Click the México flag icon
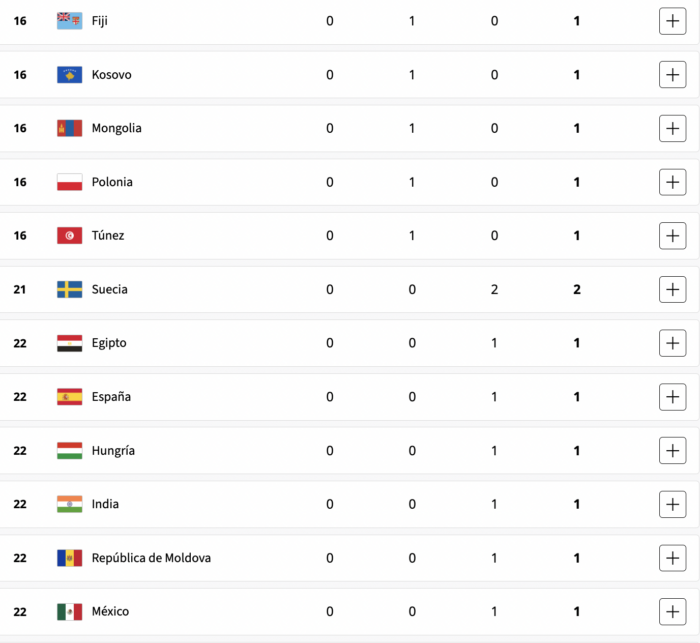 [x=70, y=611]
